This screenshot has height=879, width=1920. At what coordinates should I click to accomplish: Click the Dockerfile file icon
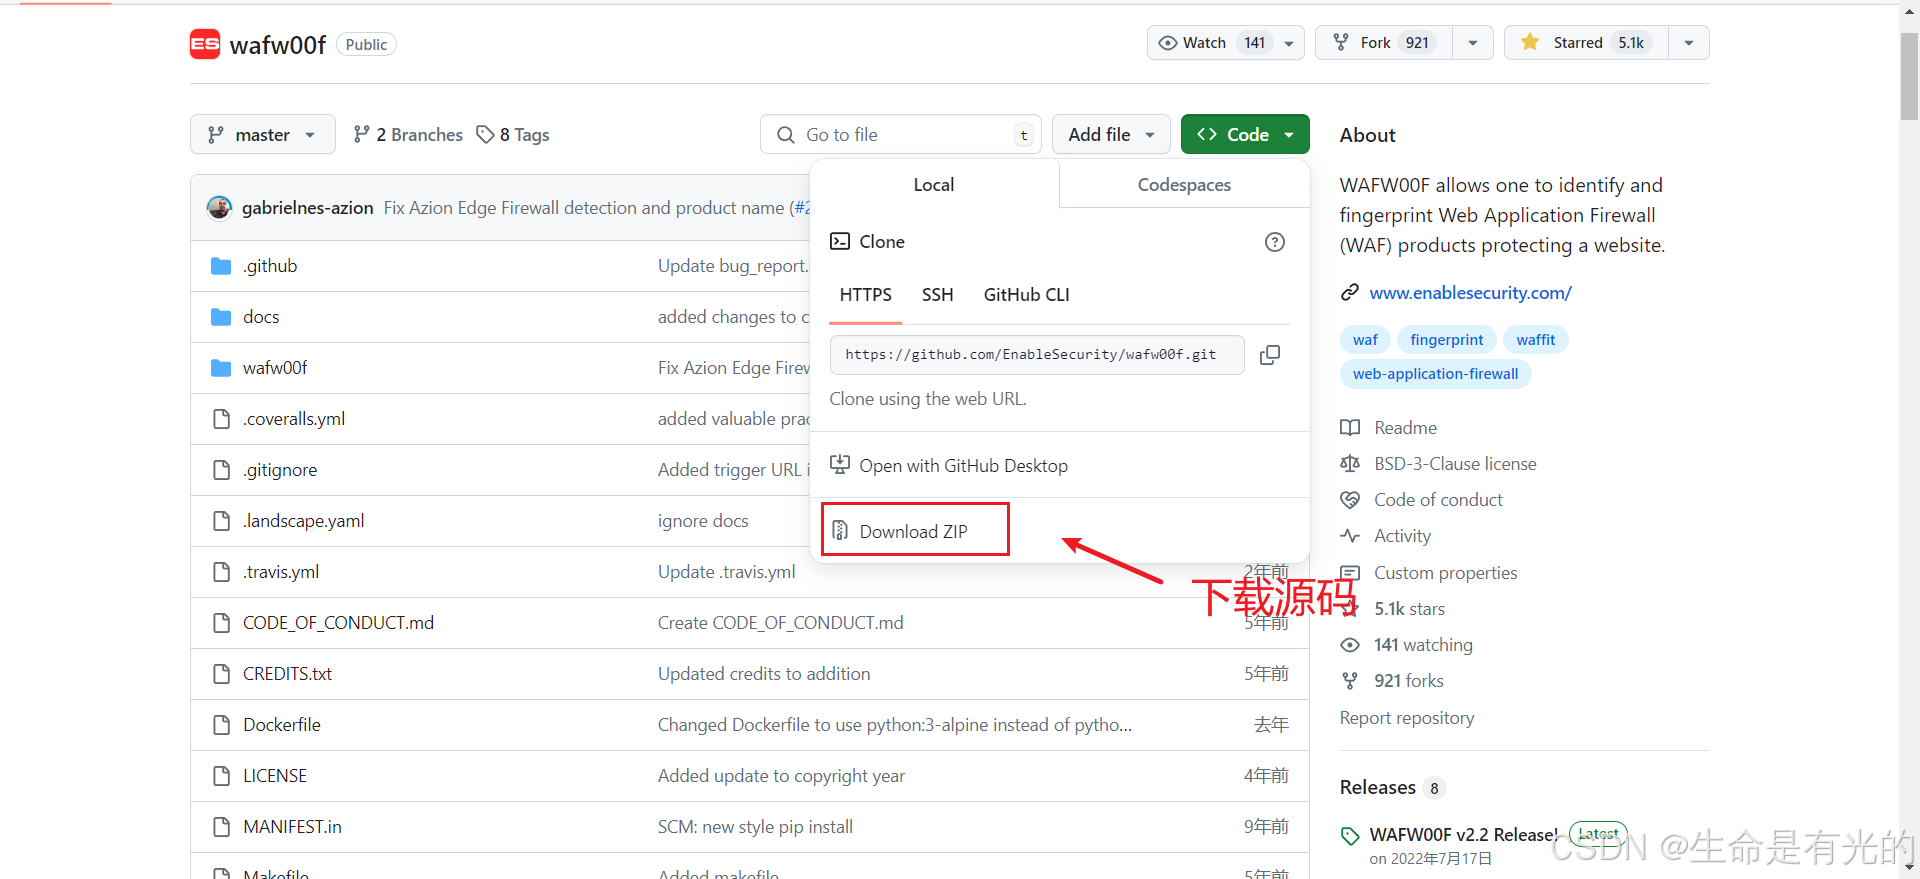221,725
